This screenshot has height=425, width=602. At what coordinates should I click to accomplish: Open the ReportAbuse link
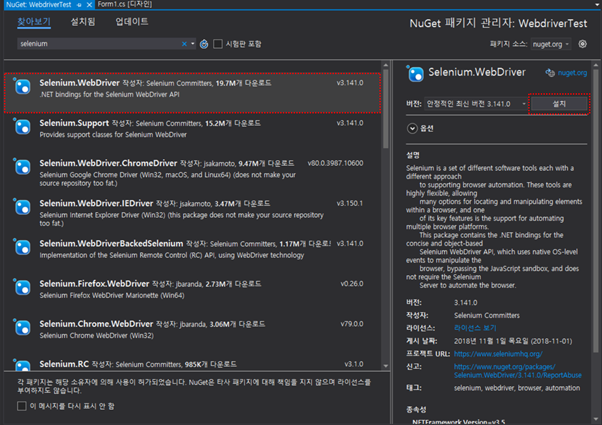(518, 371)
